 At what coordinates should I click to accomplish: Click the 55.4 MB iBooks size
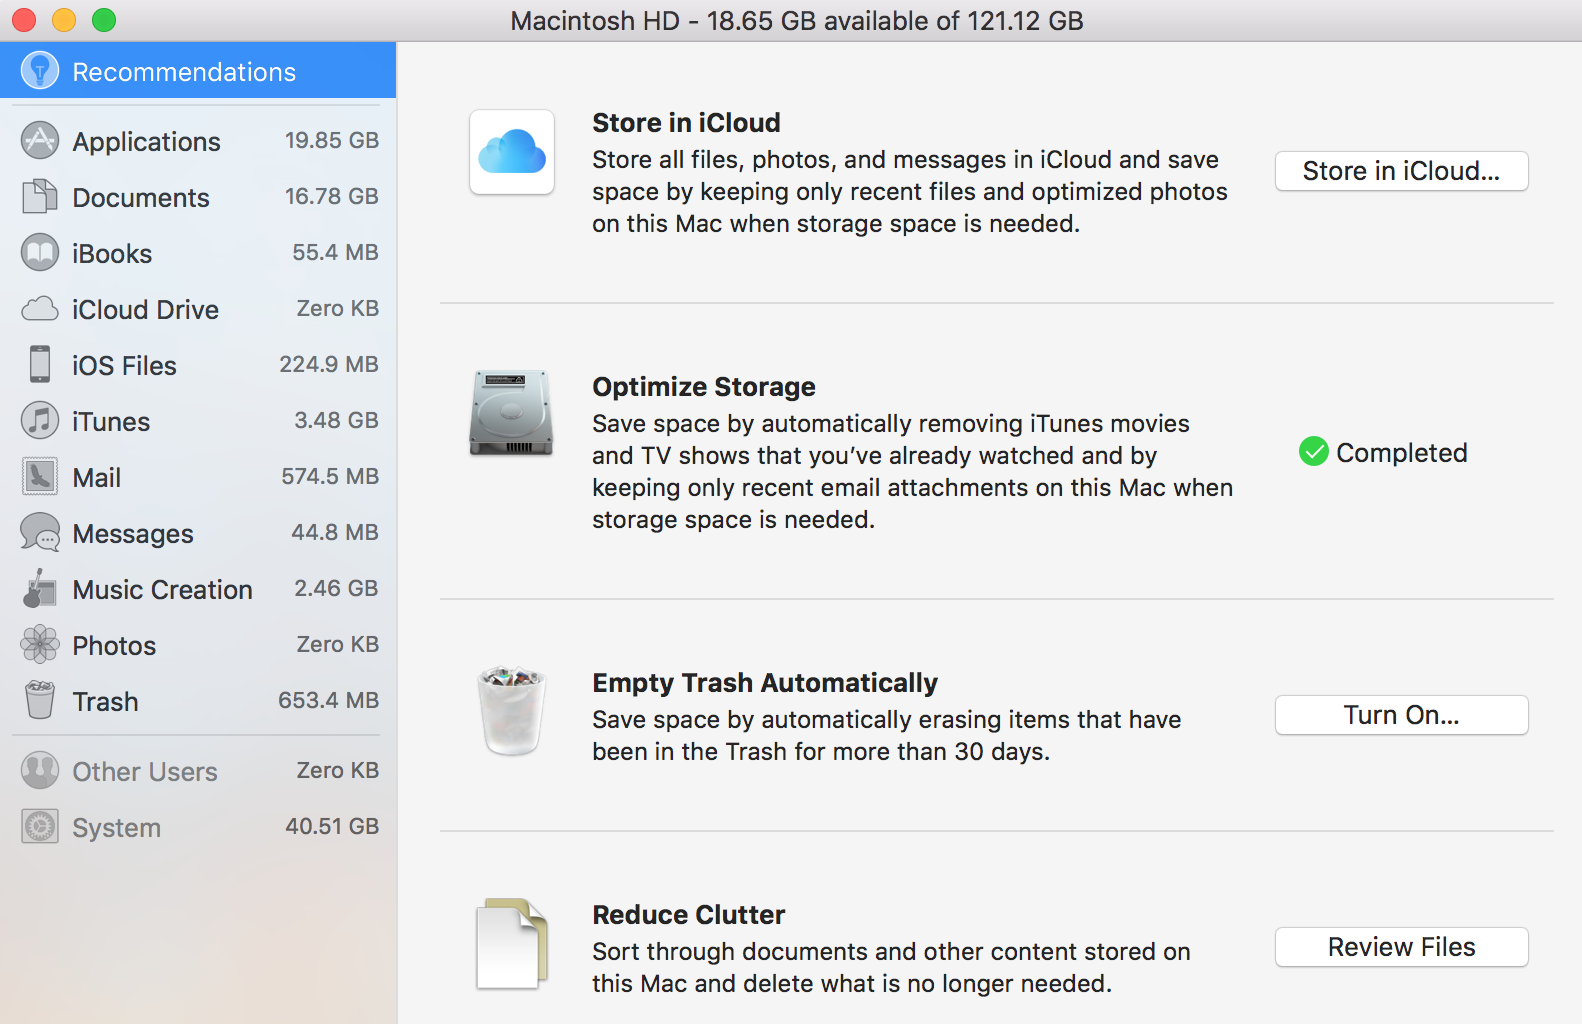tap(335, 252)
